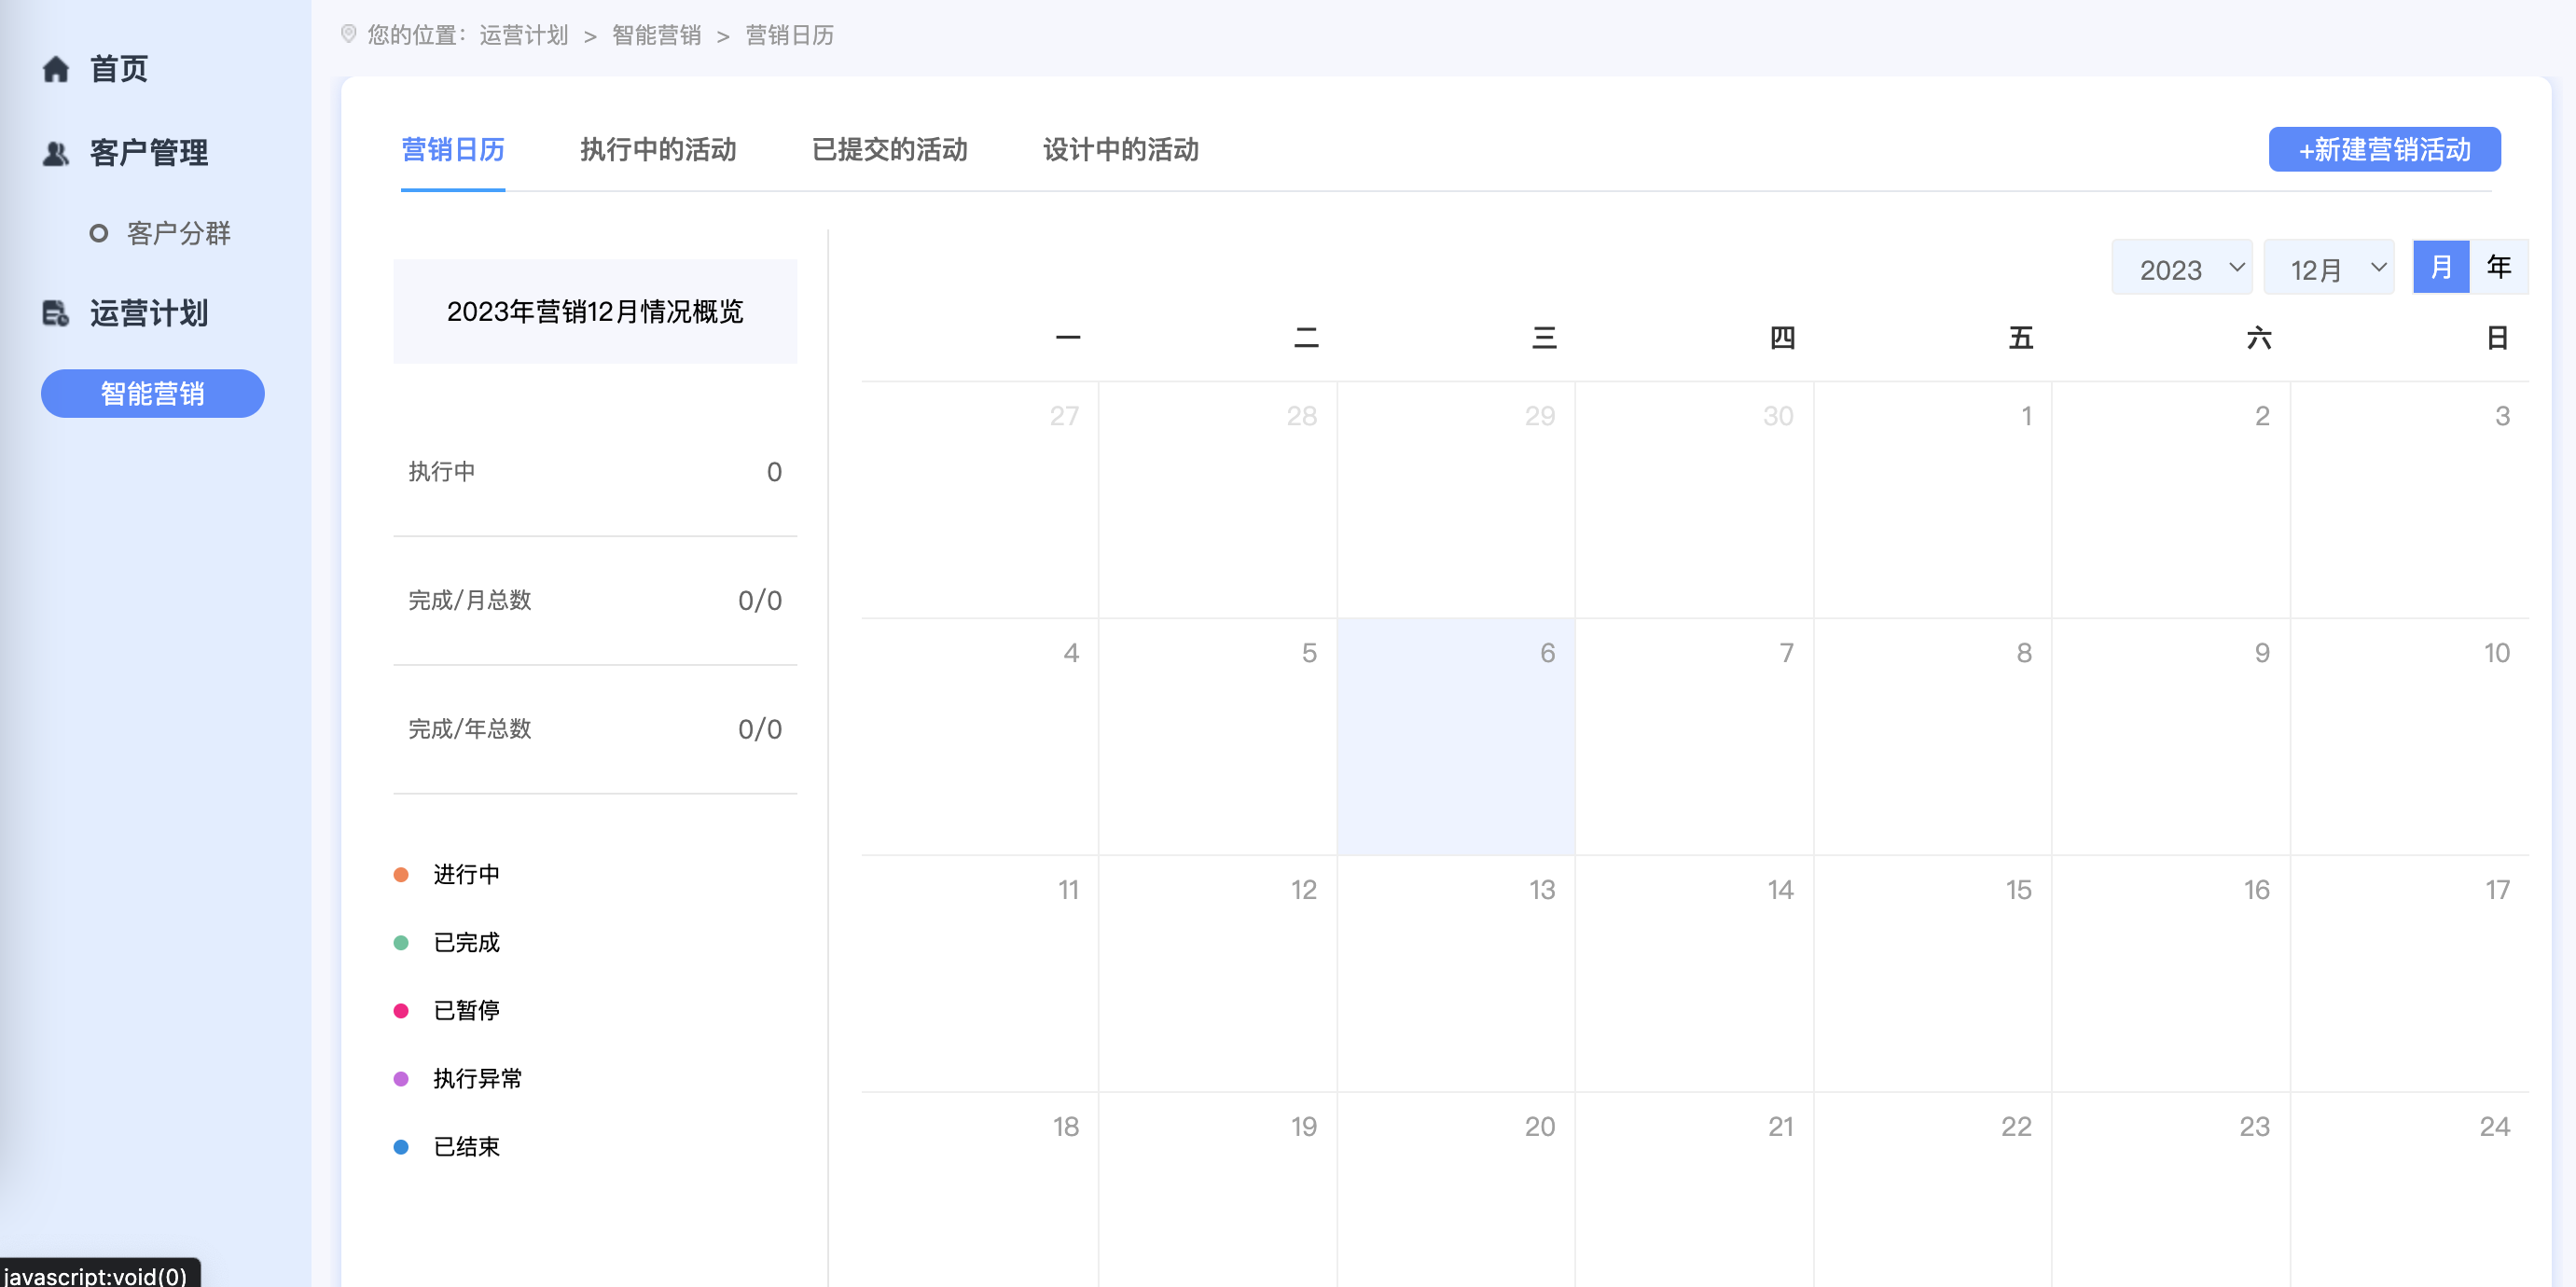
Task: Click the 执行异常 legend label
Action: click(x=478, y=1079)
